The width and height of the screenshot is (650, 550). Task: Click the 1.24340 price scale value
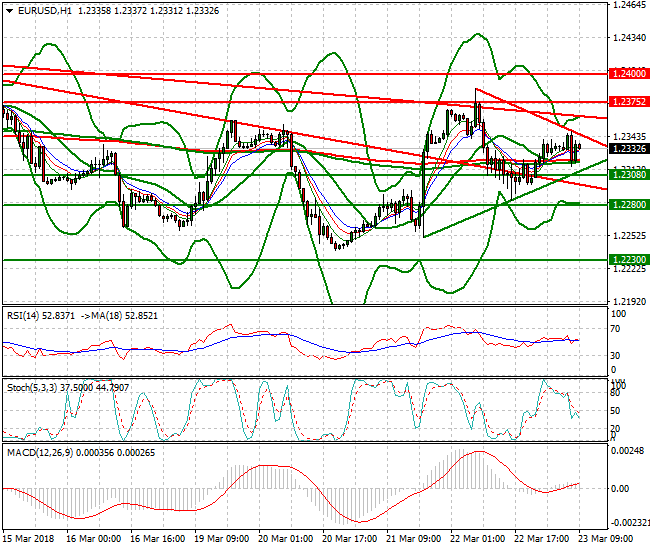pos(630,38)
